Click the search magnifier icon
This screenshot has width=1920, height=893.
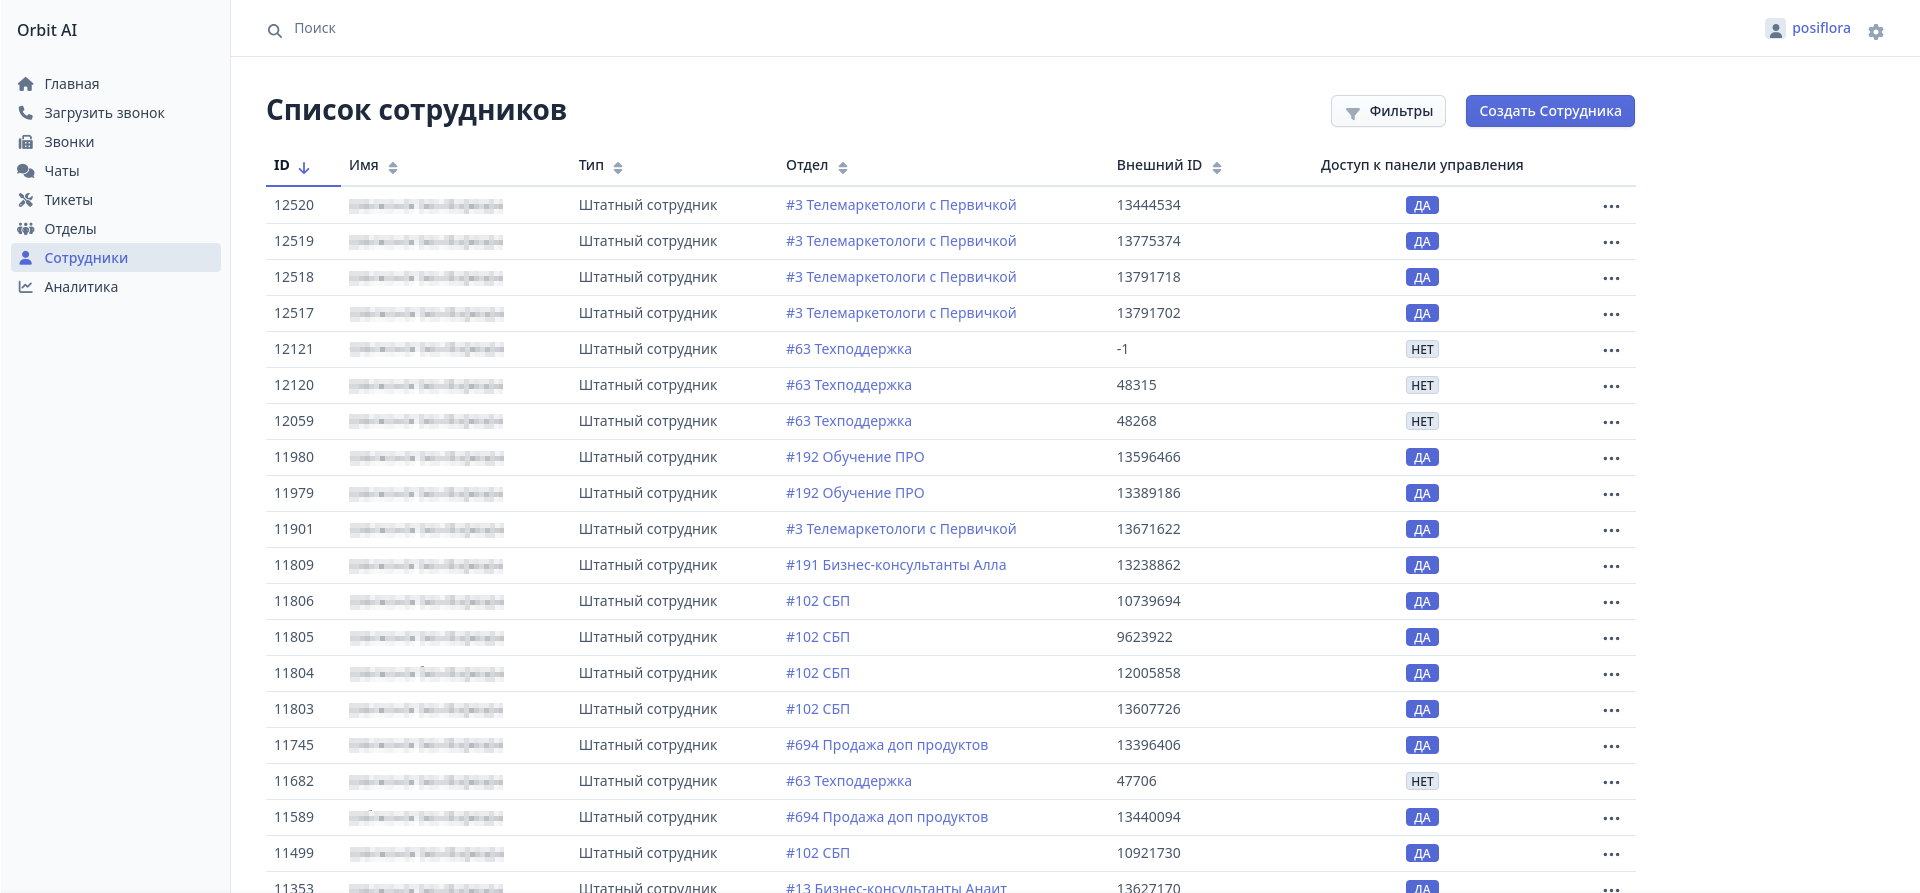[274, 31]
